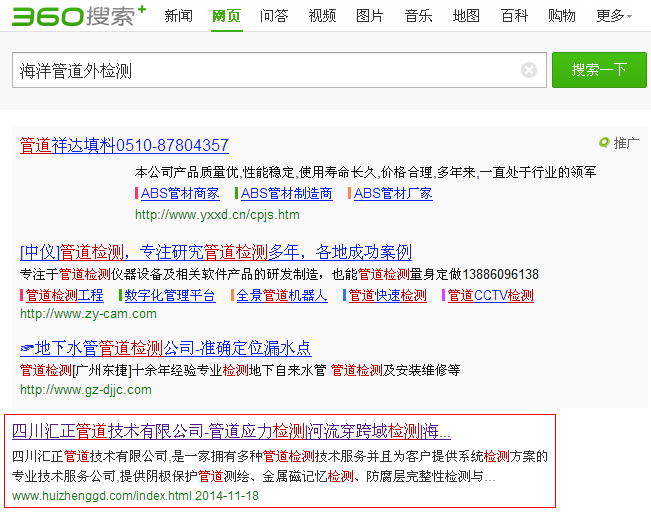Open the 问答 tab

pos(274,16)
